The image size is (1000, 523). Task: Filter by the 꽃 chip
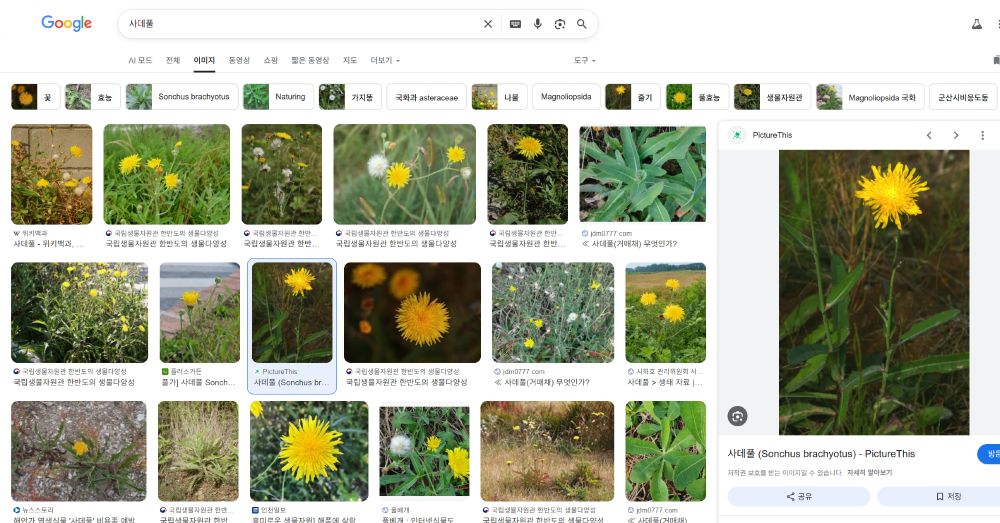pyautogui.click(x=35, y=97)
